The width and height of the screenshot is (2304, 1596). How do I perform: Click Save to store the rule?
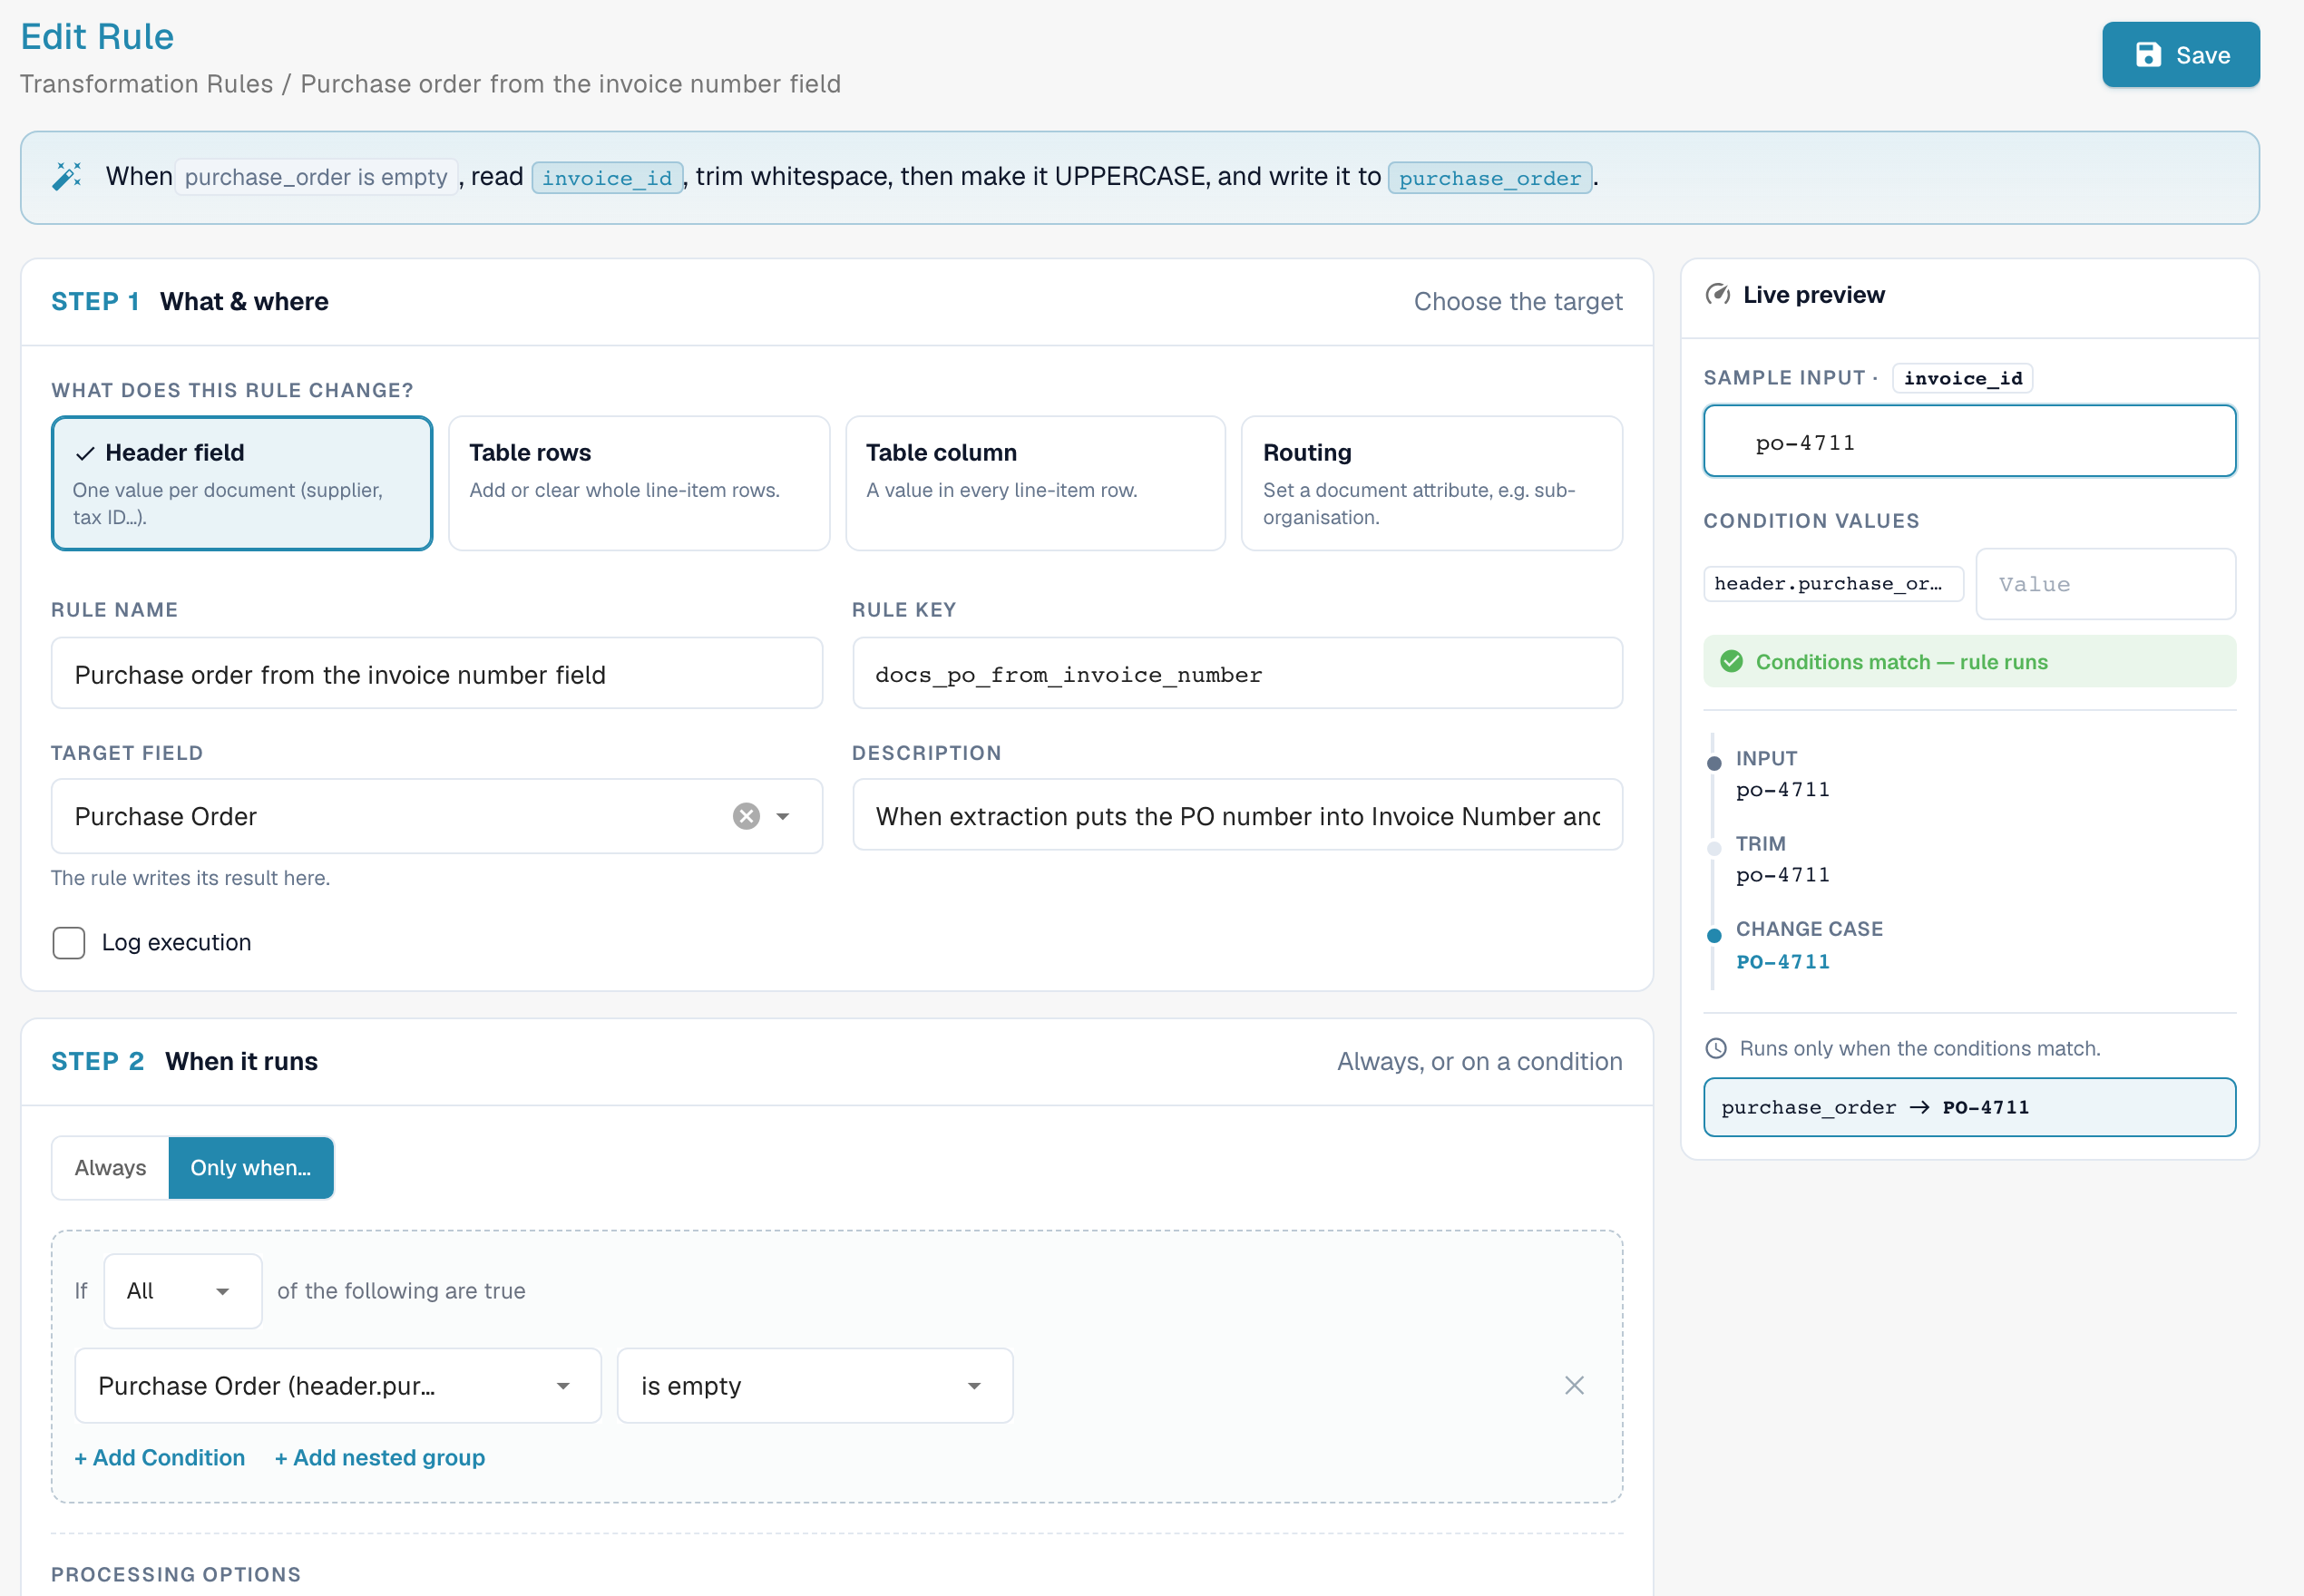click(2180, 55)
